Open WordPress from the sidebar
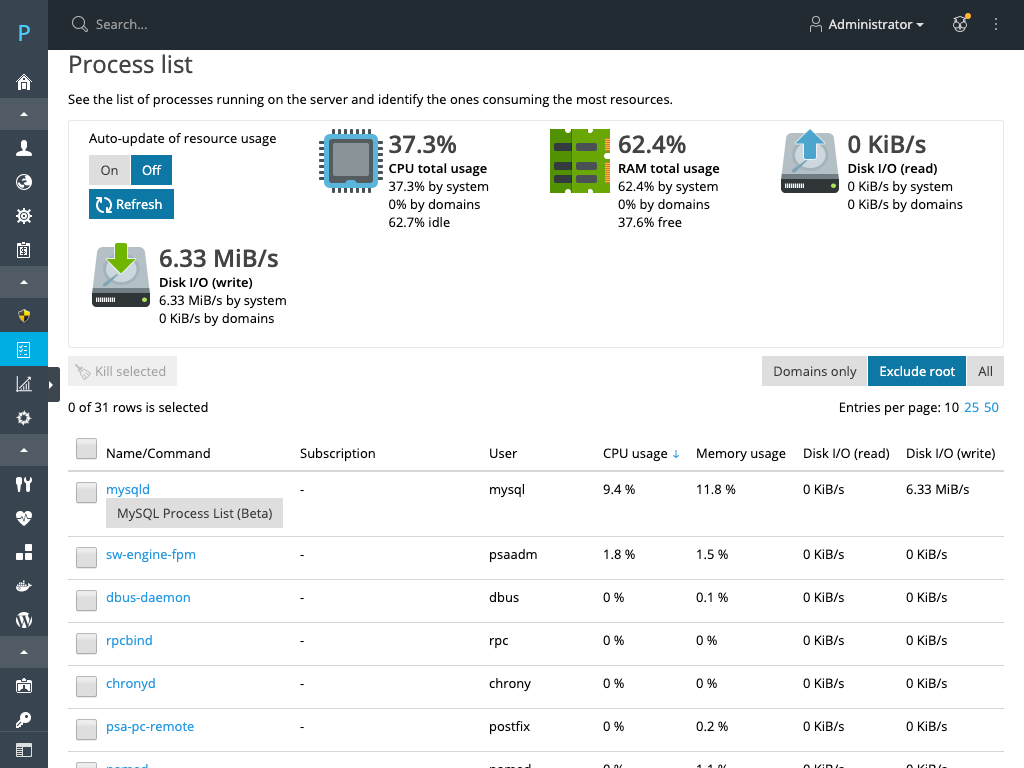1024x768 pixels. [x=24, y=620]
